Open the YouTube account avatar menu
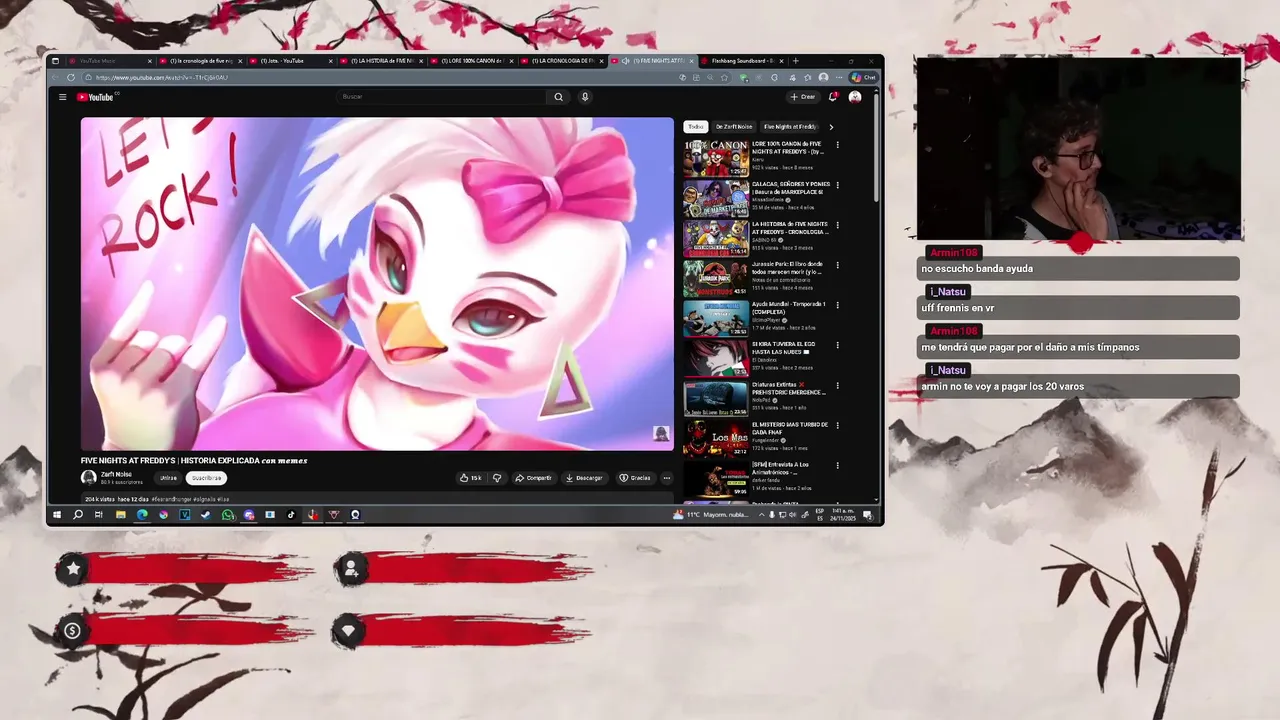This screenshot has height=720, width=1280. 855,97
